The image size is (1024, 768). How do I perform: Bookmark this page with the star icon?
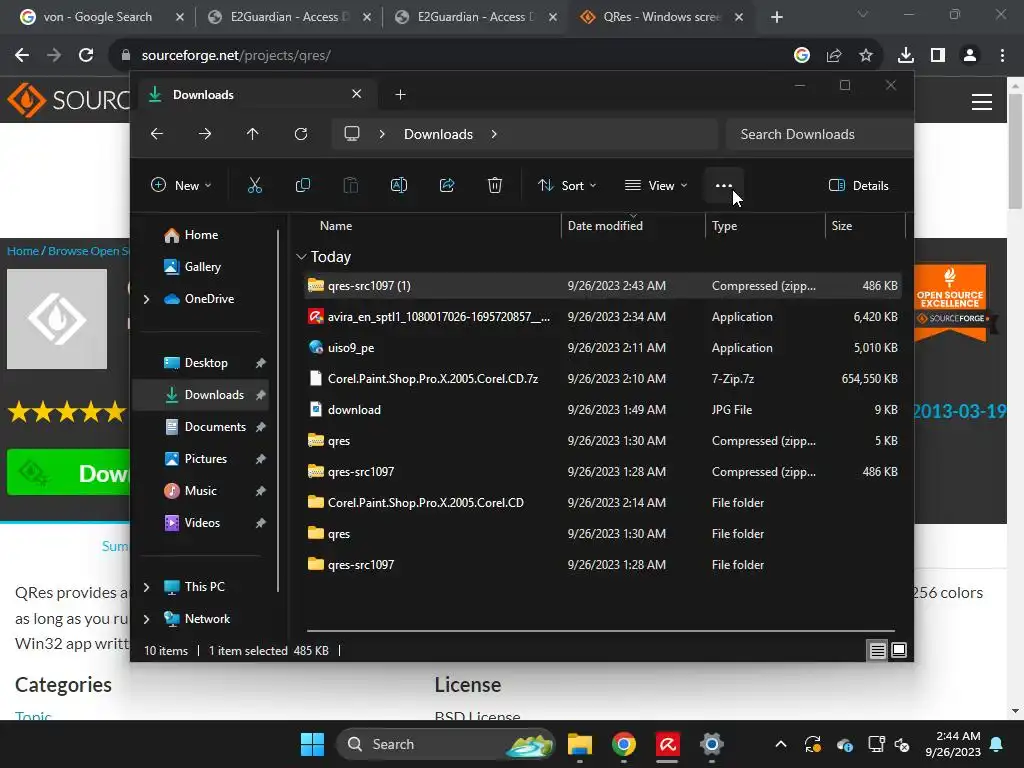pos(866,56)
